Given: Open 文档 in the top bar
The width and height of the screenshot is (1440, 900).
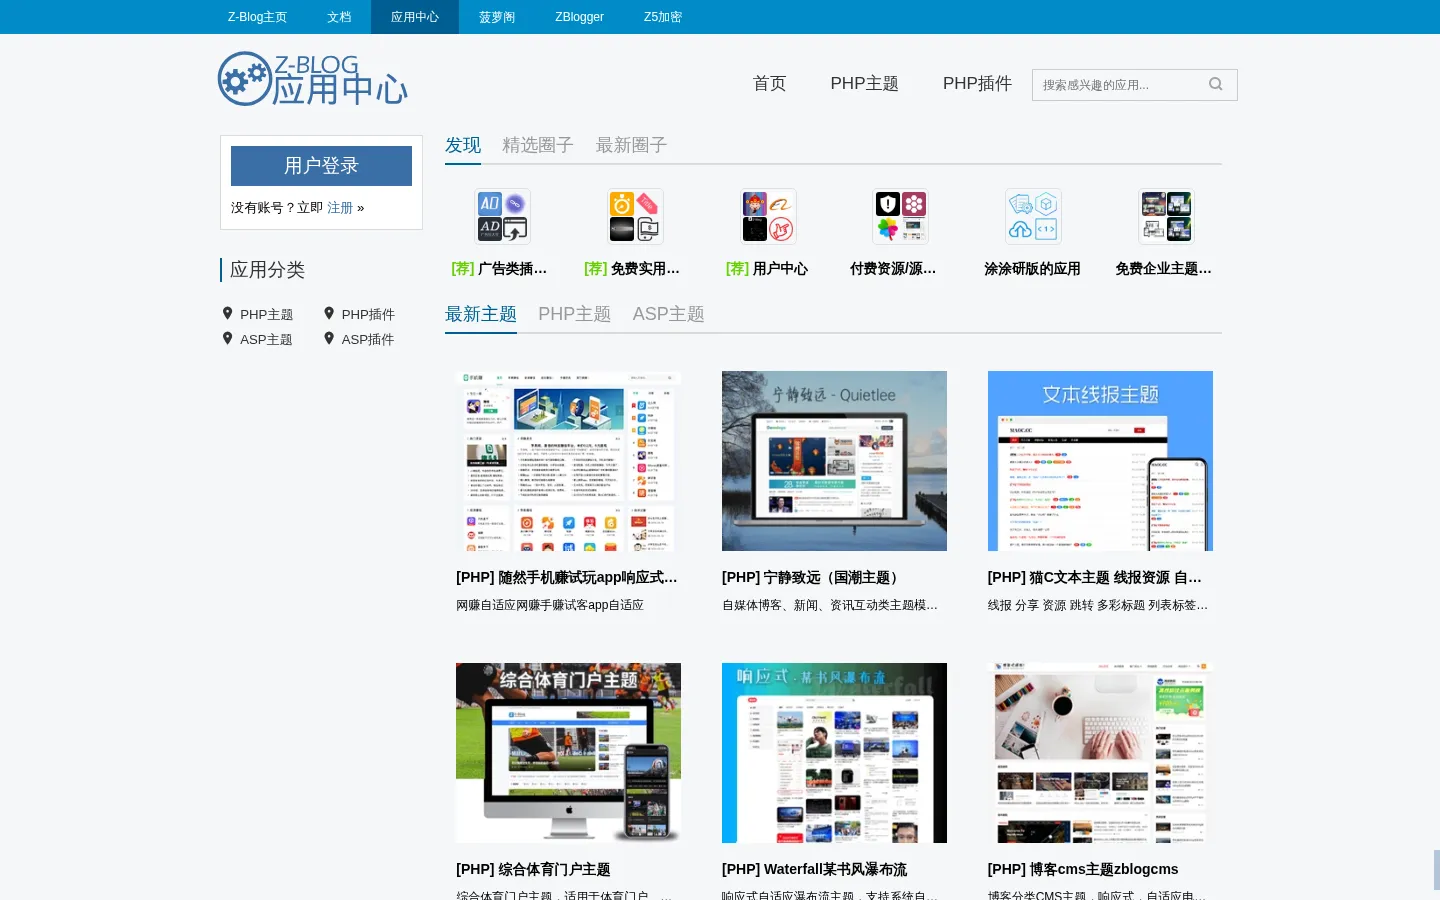Looking at the screenshot, I should [339, 17].
